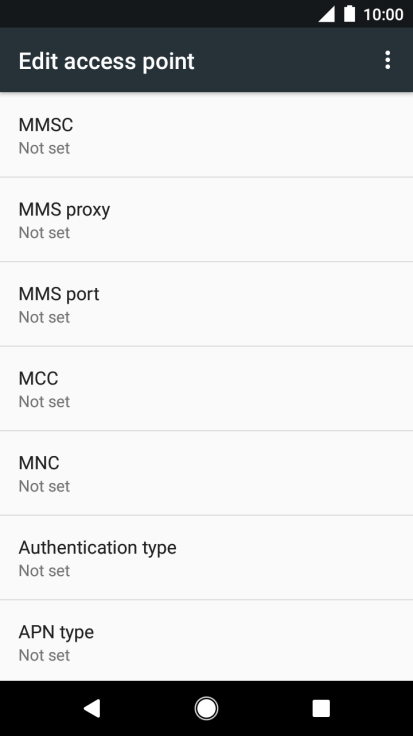The image size is (413, 736).
Task: Open the three-dot overflow menu
Action: tap(387, 61)
